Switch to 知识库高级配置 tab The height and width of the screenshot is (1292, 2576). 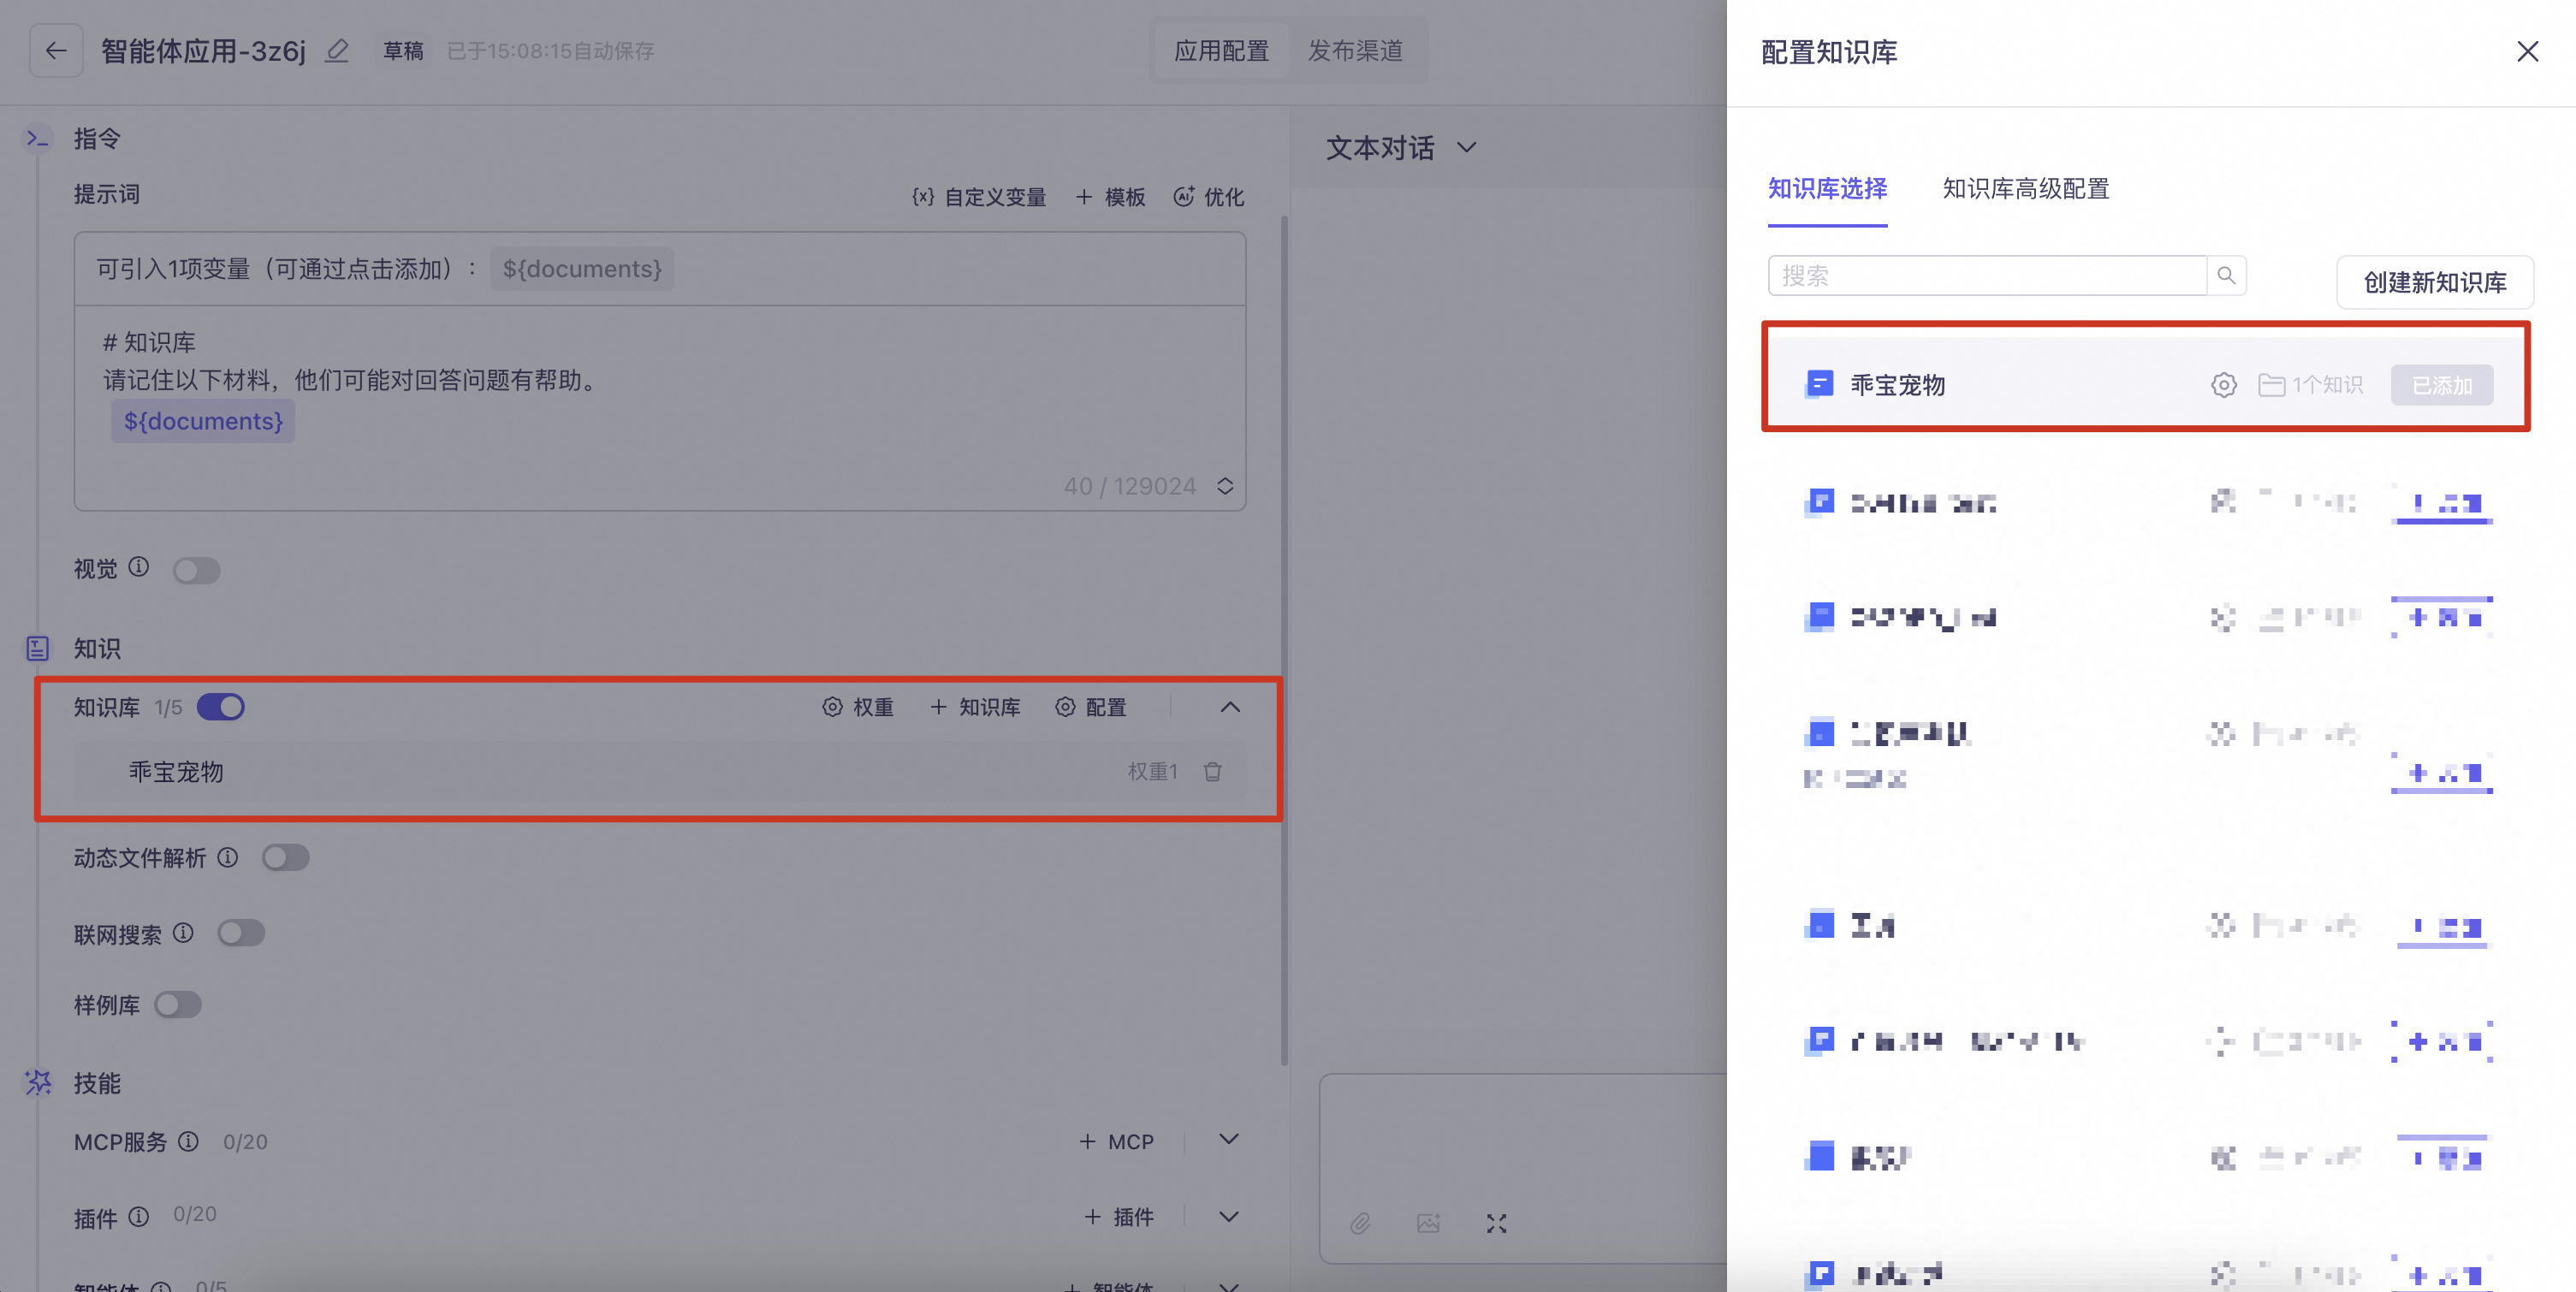coord(2025,189)
